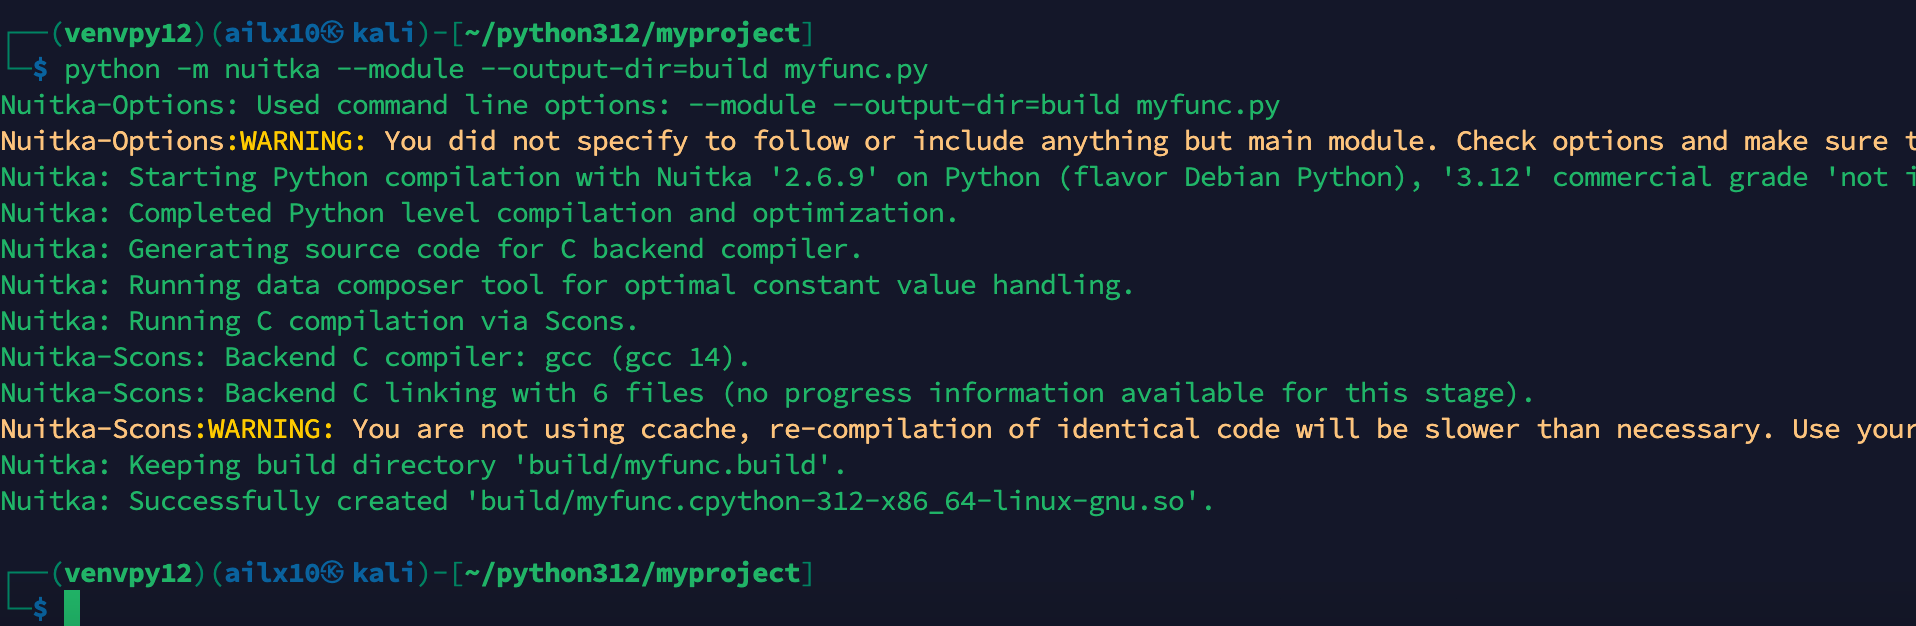
Task: Click the dollar sign beside the green cursor
Action: coord(40,608)
